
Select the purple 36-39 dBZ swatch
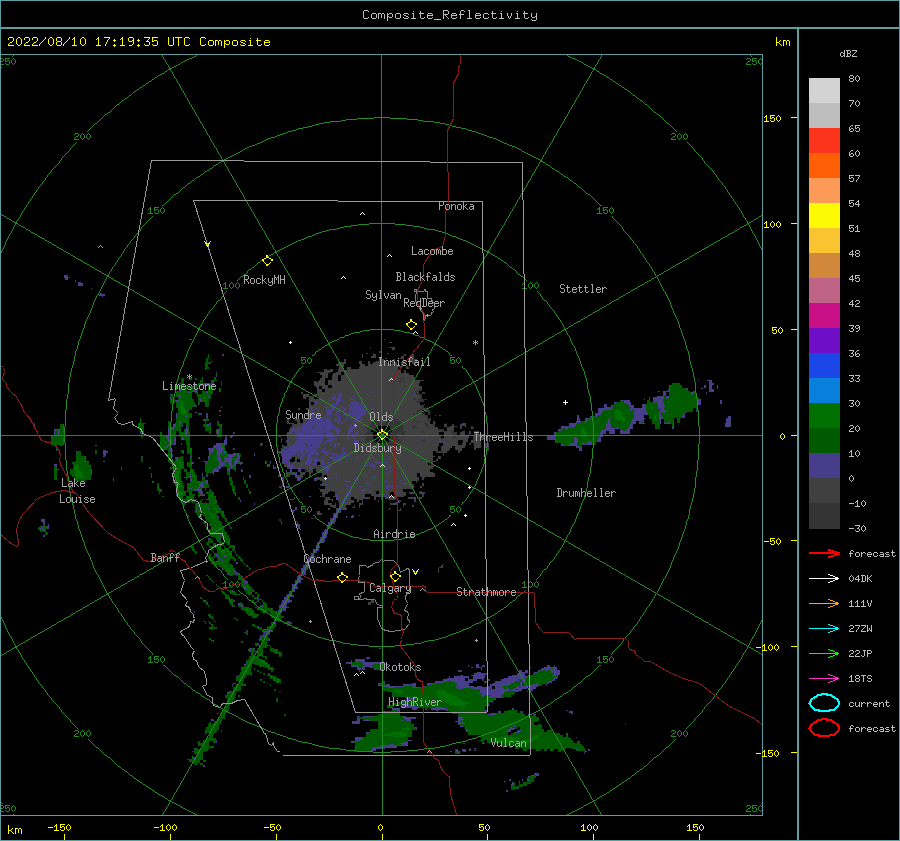pyautogui.click(x=824, y=341)
